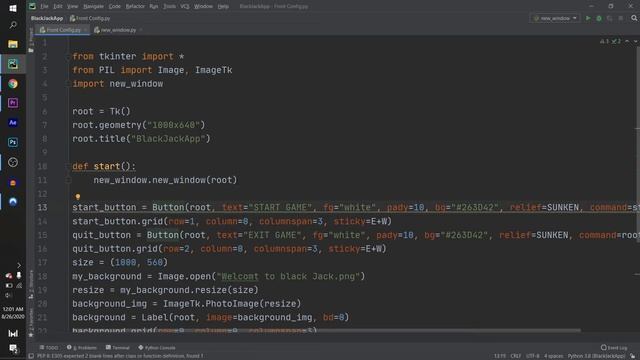Switch to PyCharm taskbar icon
This screenshot has height=360, width=640.
(13, 64)
